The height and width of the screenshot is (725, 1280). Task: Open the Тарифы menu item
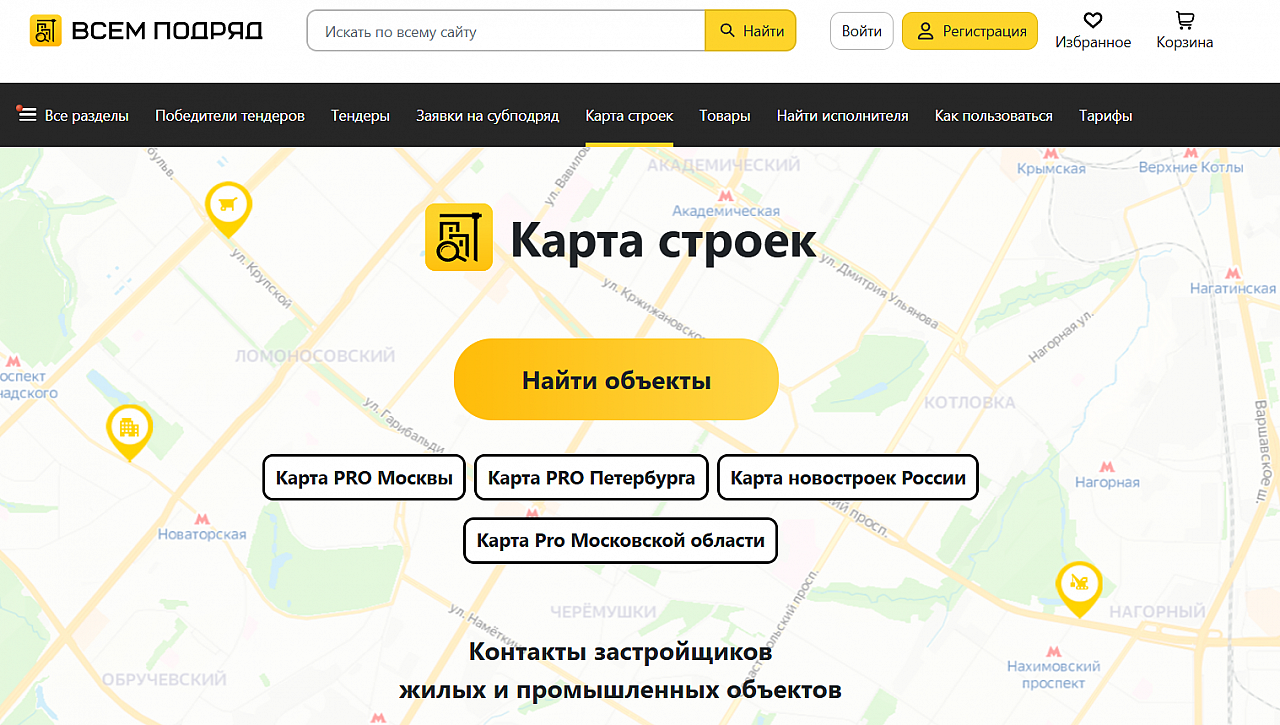[1105, 115]
